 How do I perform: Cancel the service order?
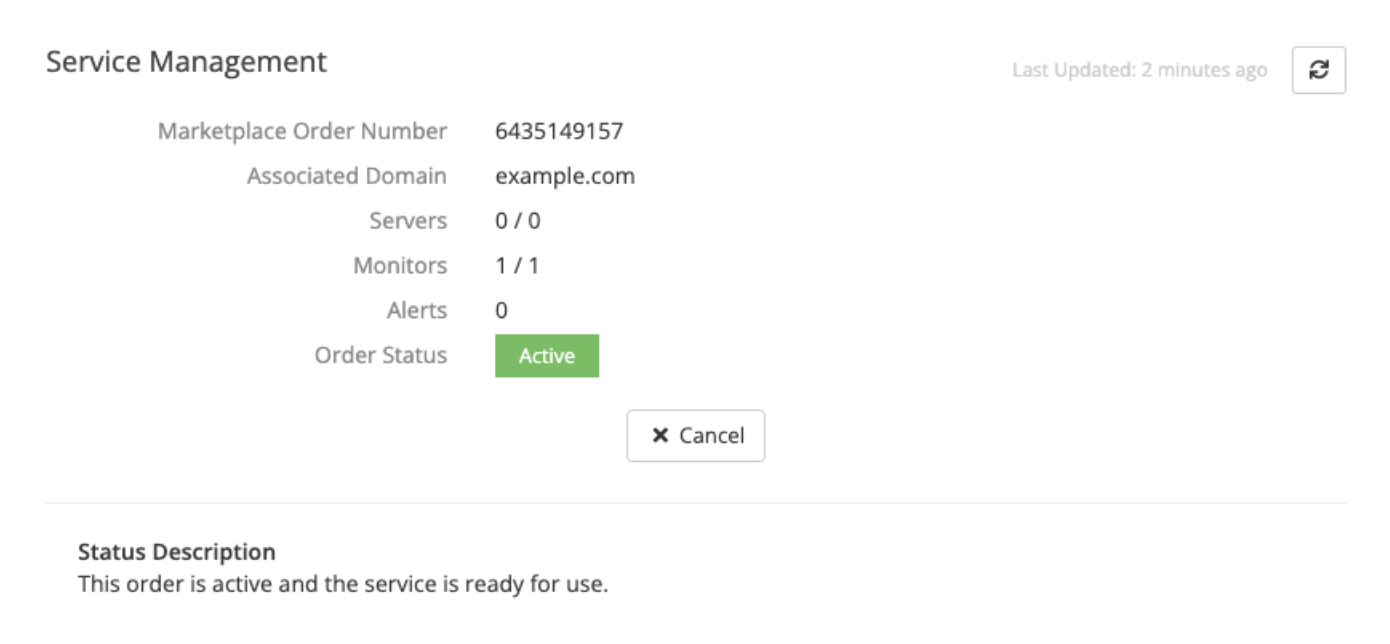696,435
